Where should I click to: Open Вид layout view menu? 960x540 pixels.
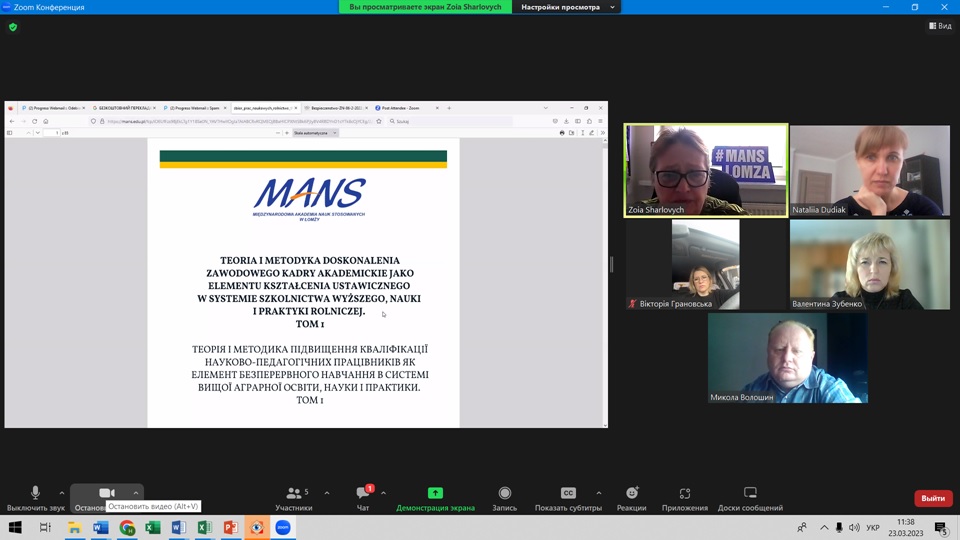(x=940, y=26)
